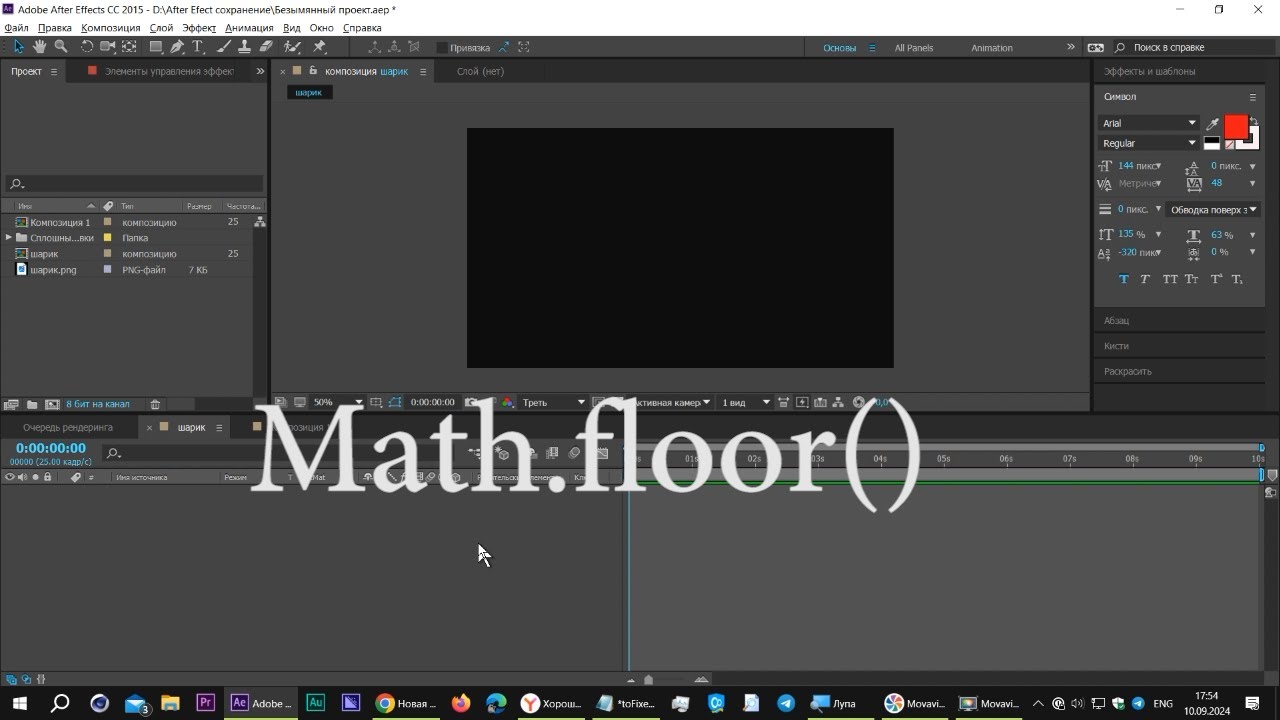Toggle Small Caps text style

[1192, 279]
